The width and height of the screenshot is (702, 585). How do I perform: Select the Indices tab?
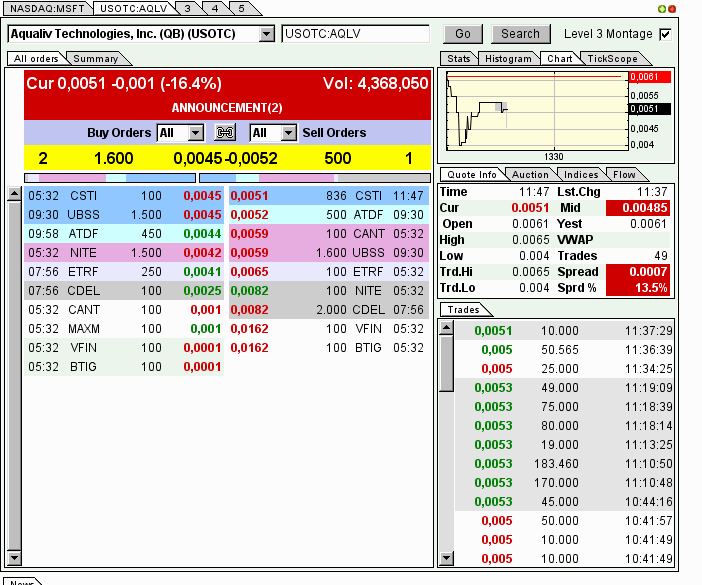[x=581, y=175]
